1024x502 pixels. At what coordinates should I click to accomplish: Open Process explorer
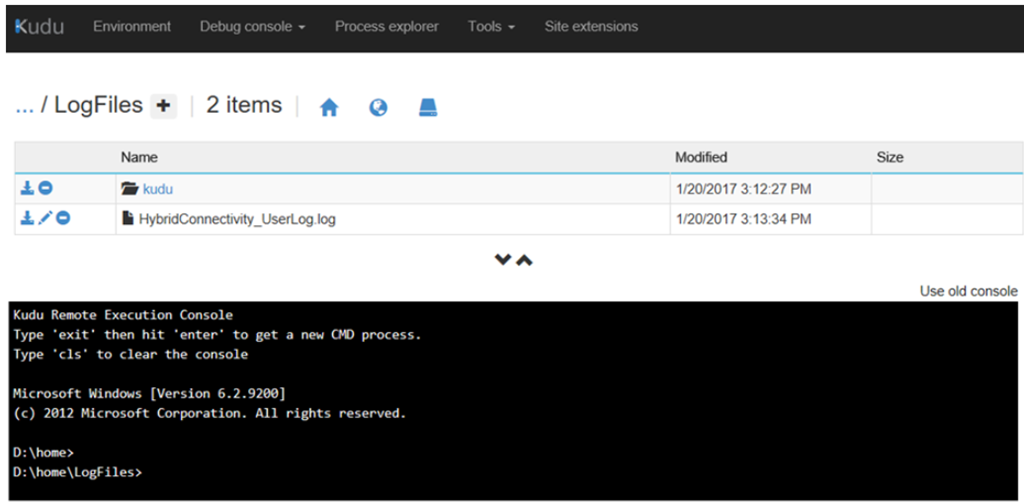387,27
